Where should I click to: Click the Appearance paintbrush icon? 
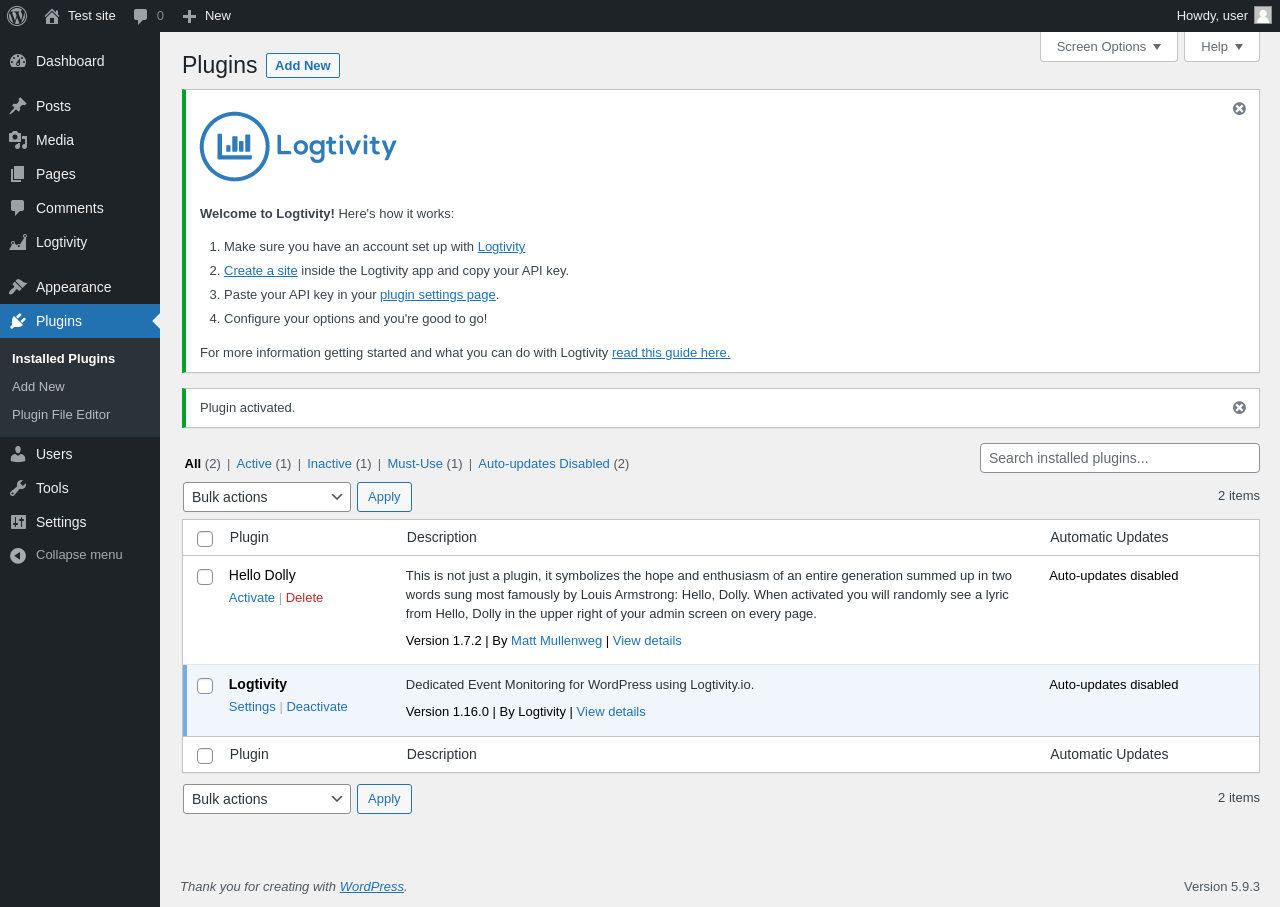coord(18,287)
